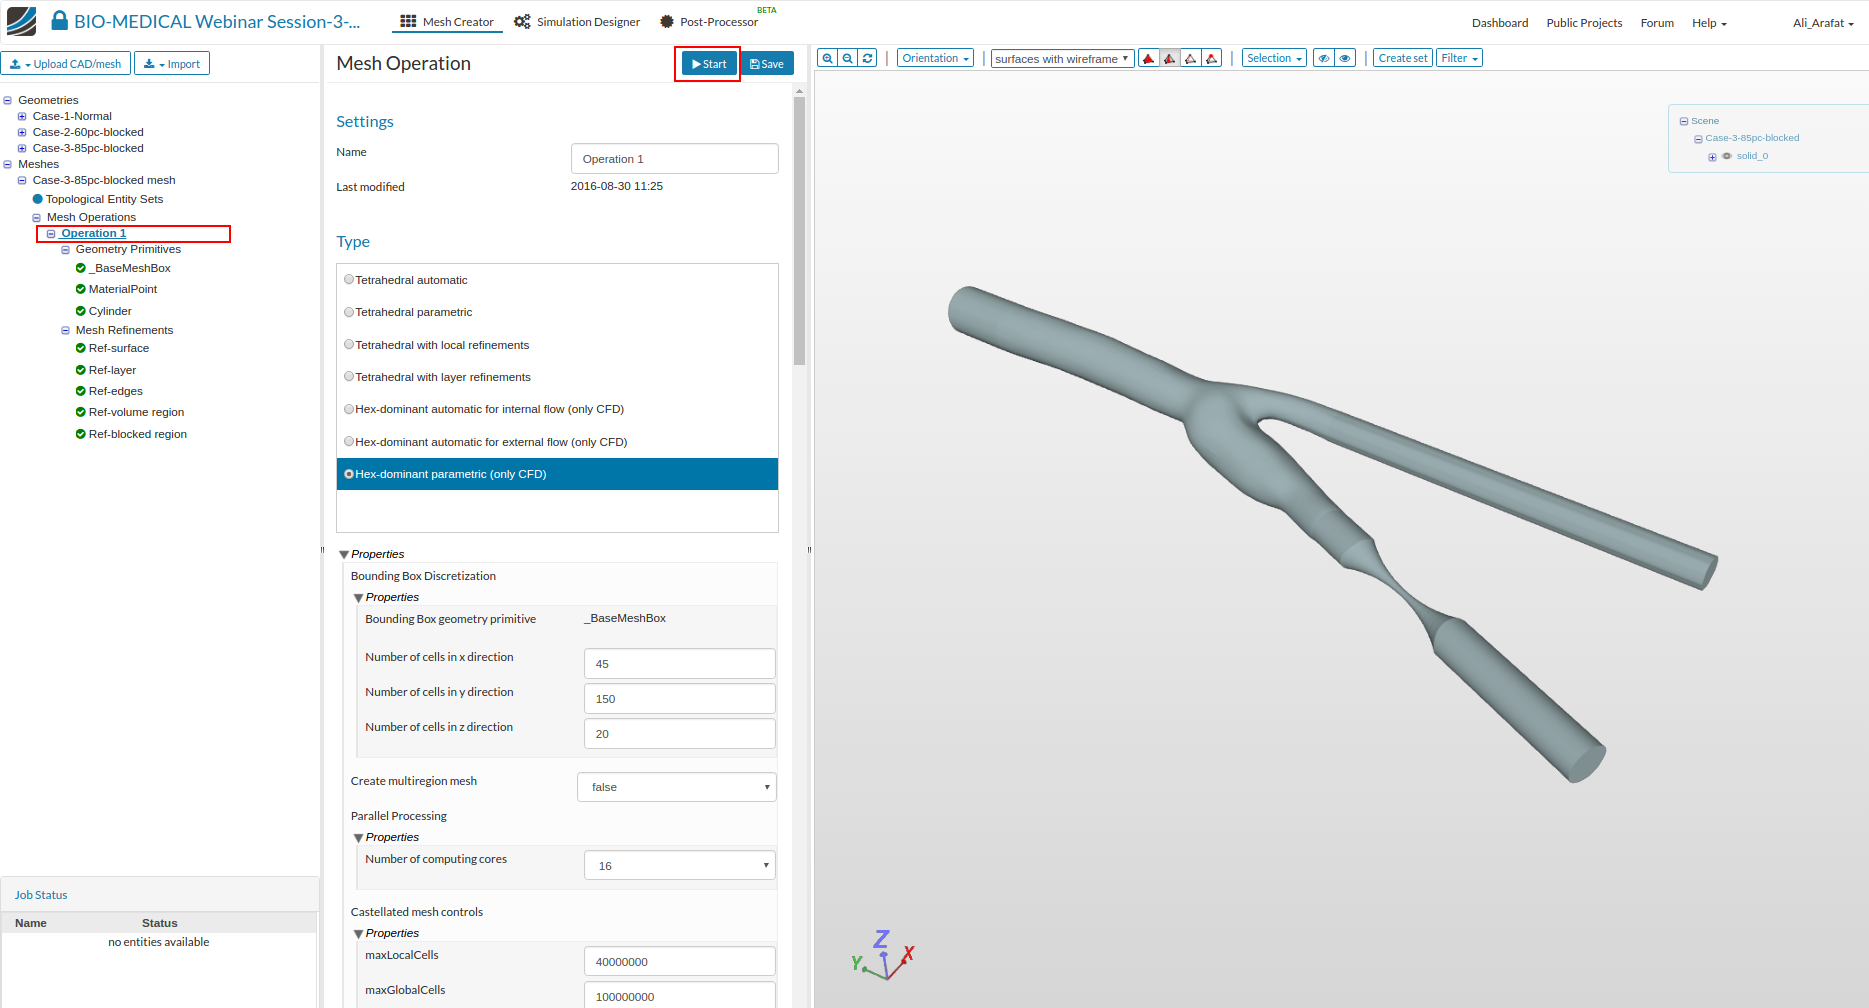Click the settings panel vertical scrollbar
This screenshot has height=1008, width=1869.
(x=799, y=230)
